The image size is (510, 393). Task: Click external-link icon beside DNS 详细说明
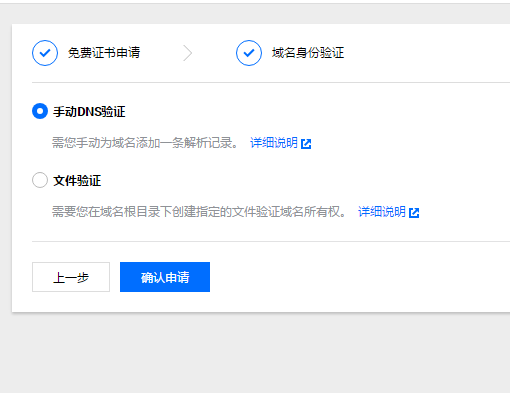click(x=306, y=144)
